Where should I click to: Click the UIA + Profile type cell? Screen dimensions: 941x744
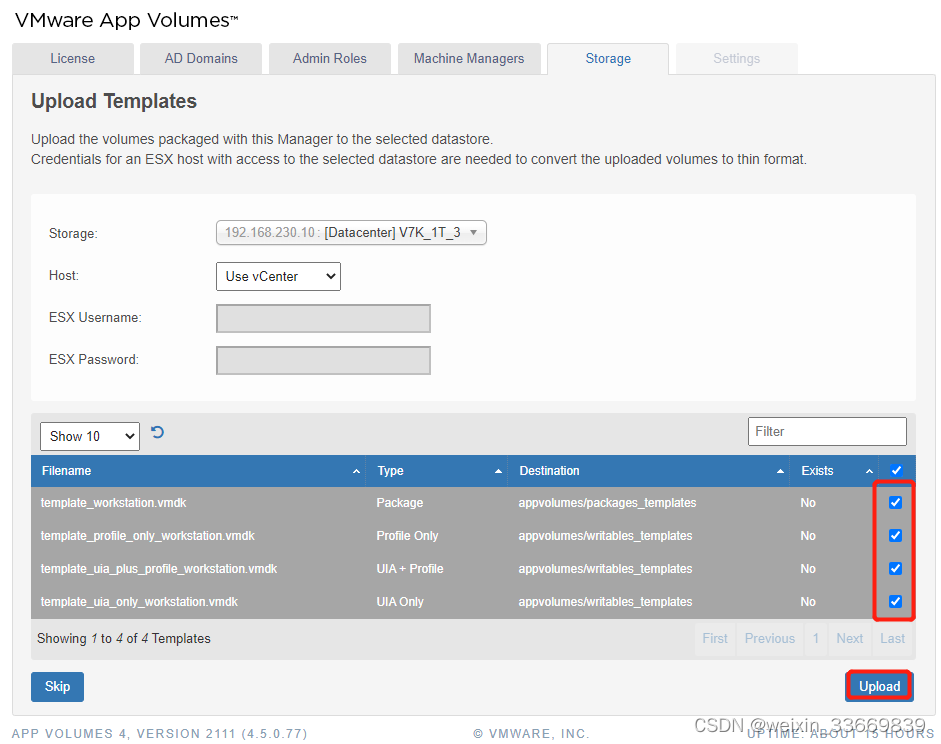pos(410,569)
